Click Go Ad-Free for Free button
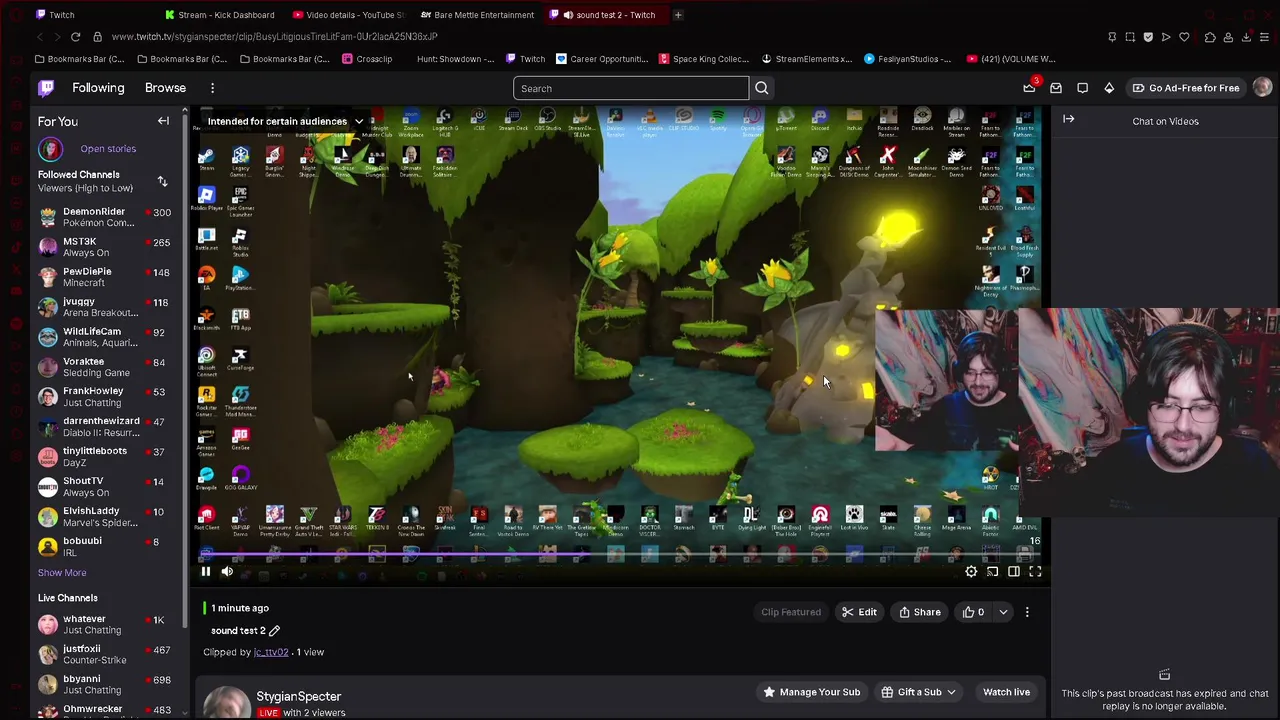Screen dimensions: 1280x720 (x=1185, y=88)
